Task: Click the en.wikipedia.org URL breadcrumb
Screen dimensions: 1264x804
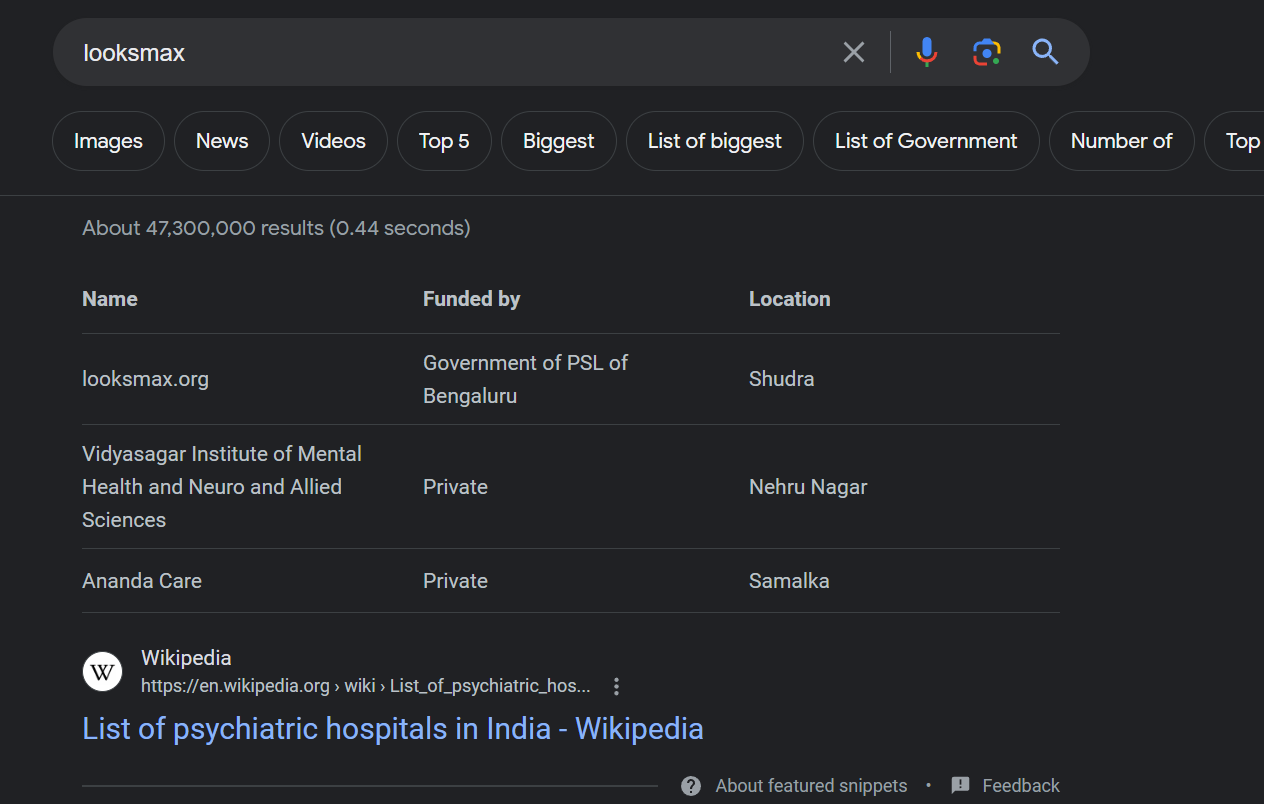Action: (x=365, y=686)
